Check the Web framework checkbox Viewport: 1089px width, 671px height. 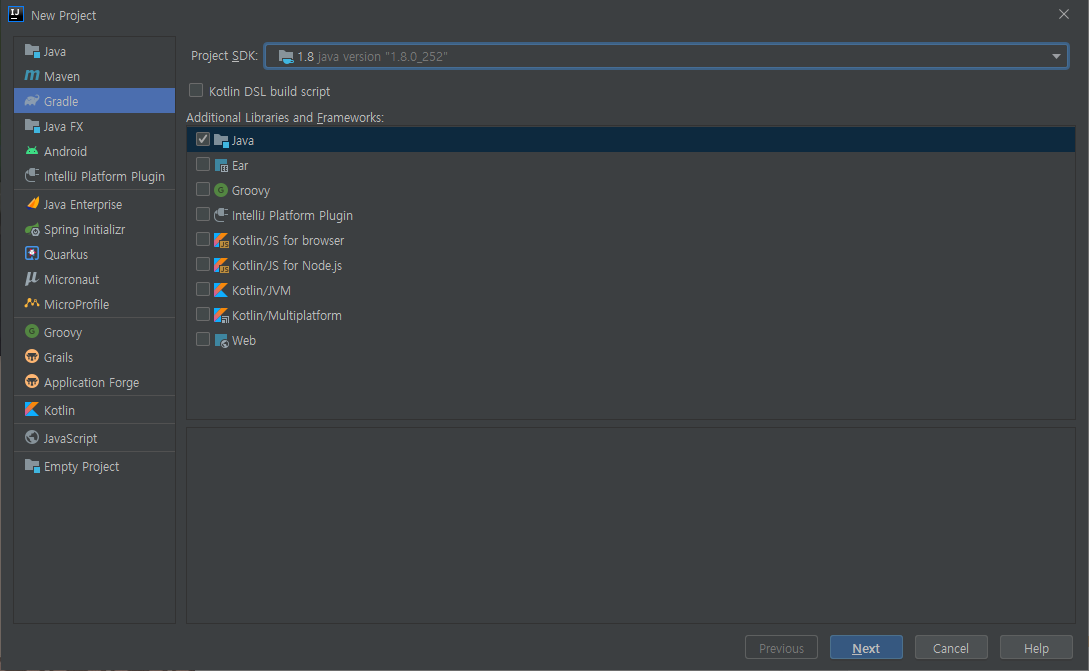pos(203,339)
